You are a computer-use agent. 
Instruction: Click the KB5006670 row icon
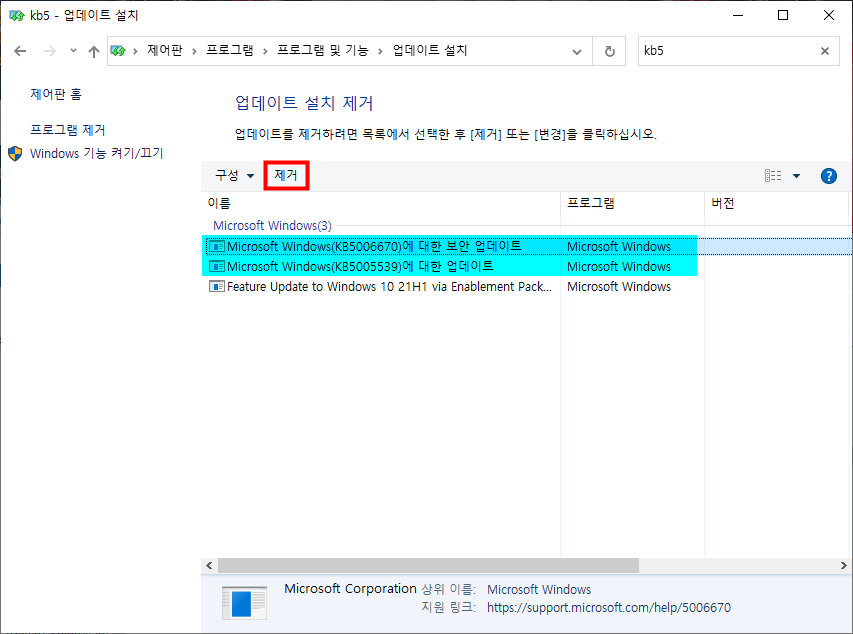[217, 247]
